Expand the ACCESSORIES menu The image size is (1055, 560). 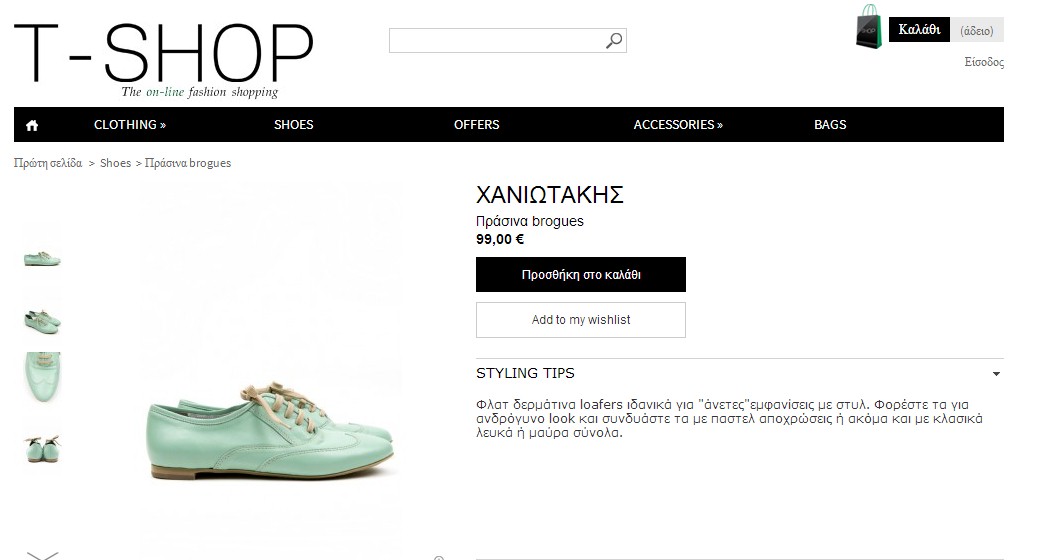coord(678,125)
